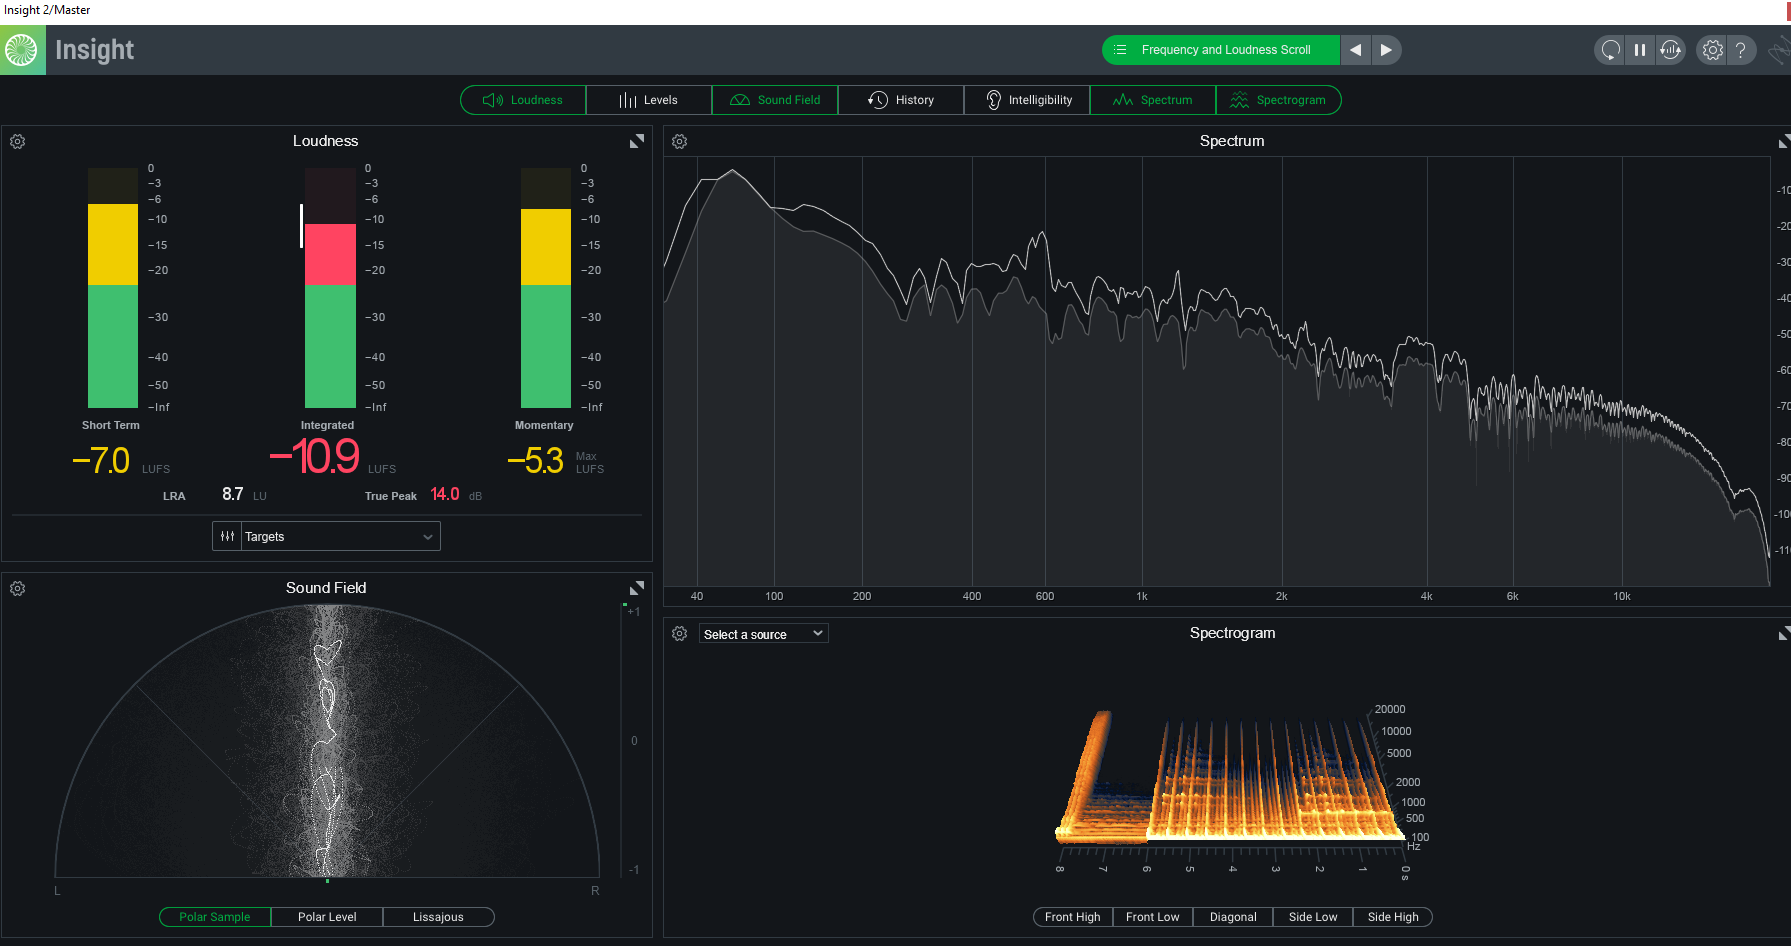
Task: Maximize the Sound Field panel
Action: point(636,588)
